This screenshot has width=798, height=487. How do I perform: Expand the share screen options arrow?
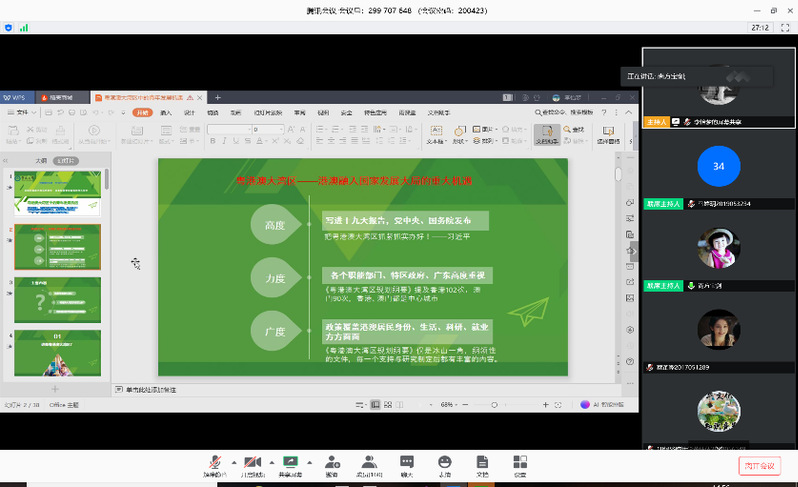[311, 462]
